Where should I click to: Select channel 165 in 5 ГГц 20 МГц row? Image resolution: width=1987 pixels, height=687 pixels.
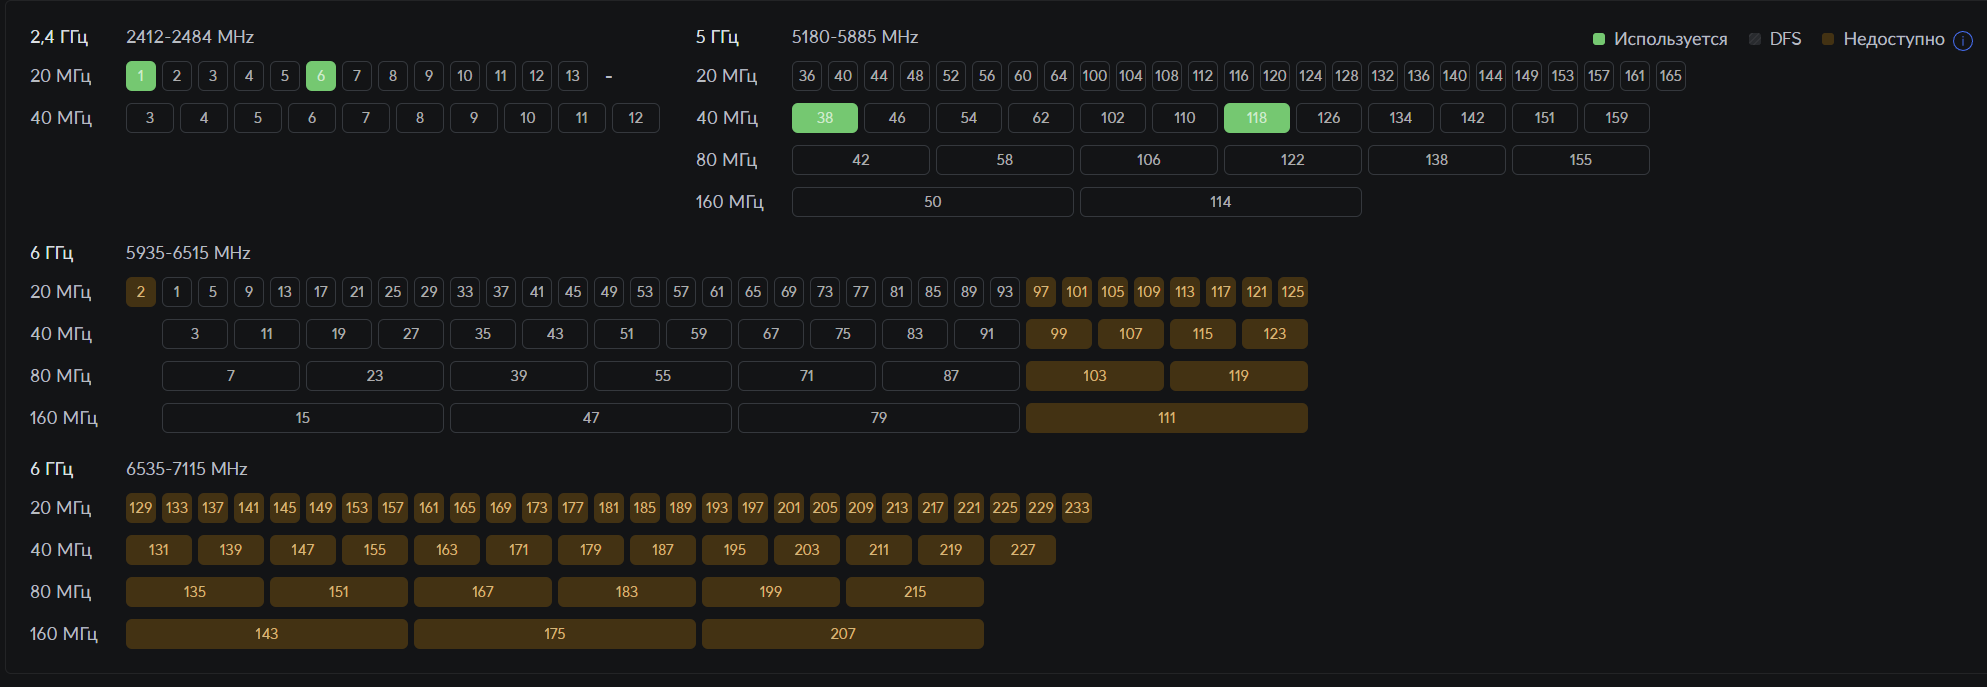[x=1671, y=76]
